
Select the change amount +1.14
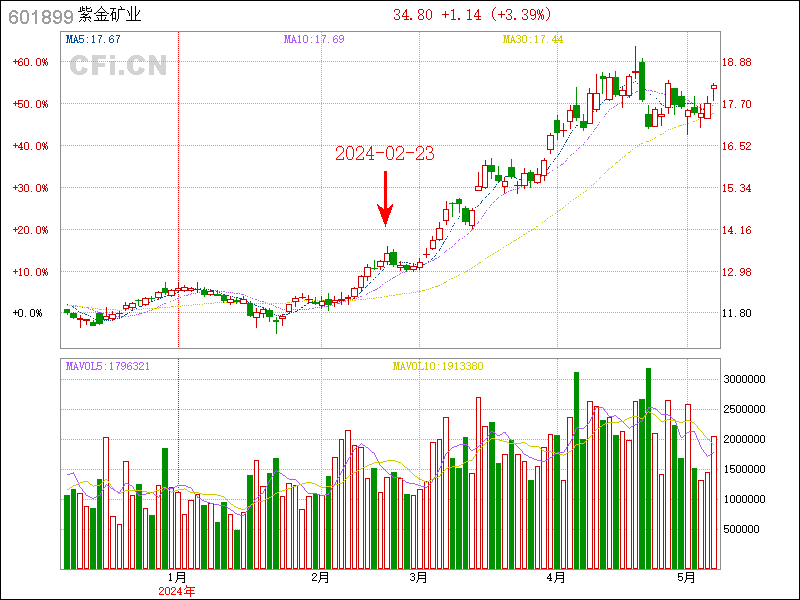(461, 15)
